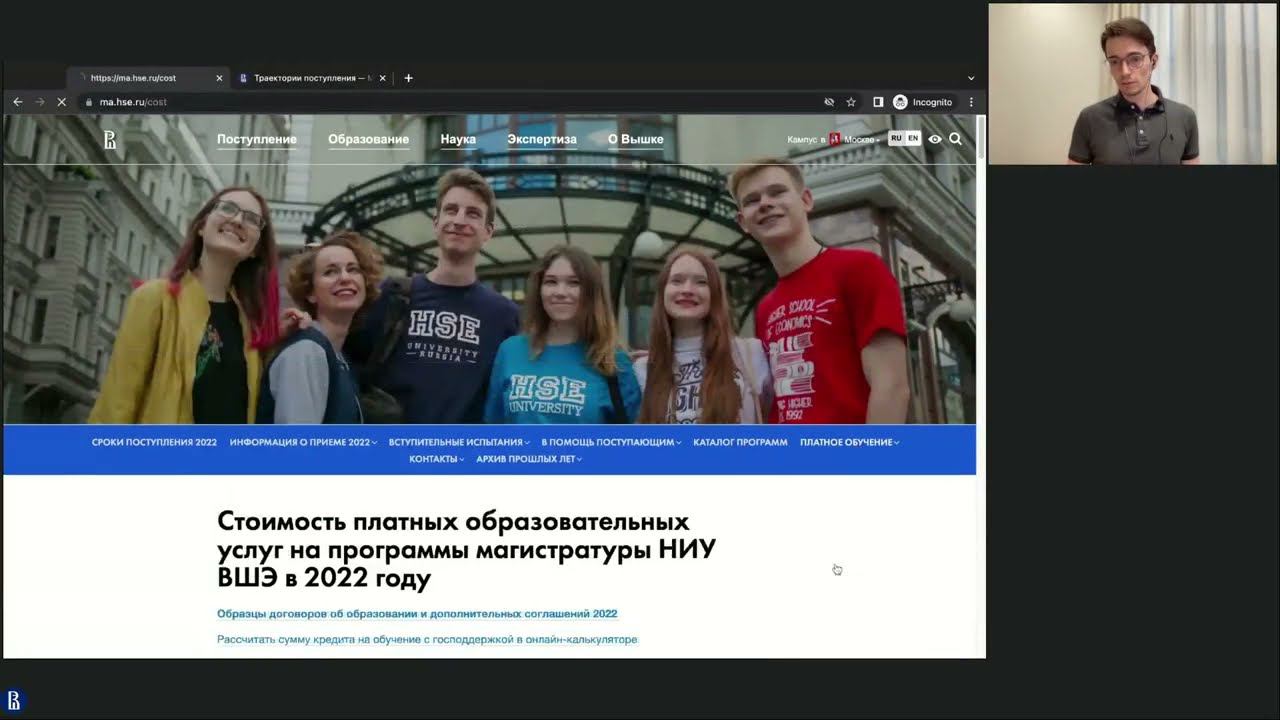Expand Контакты menu
Screen dimensions: 1280x720
[x=436, y=459]
